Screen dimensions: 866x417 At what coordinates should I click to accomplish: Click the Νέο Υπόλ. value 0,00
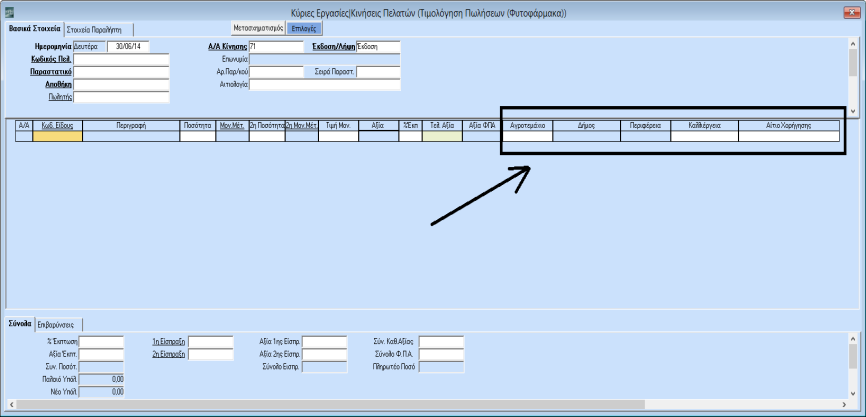click(102, 392)
